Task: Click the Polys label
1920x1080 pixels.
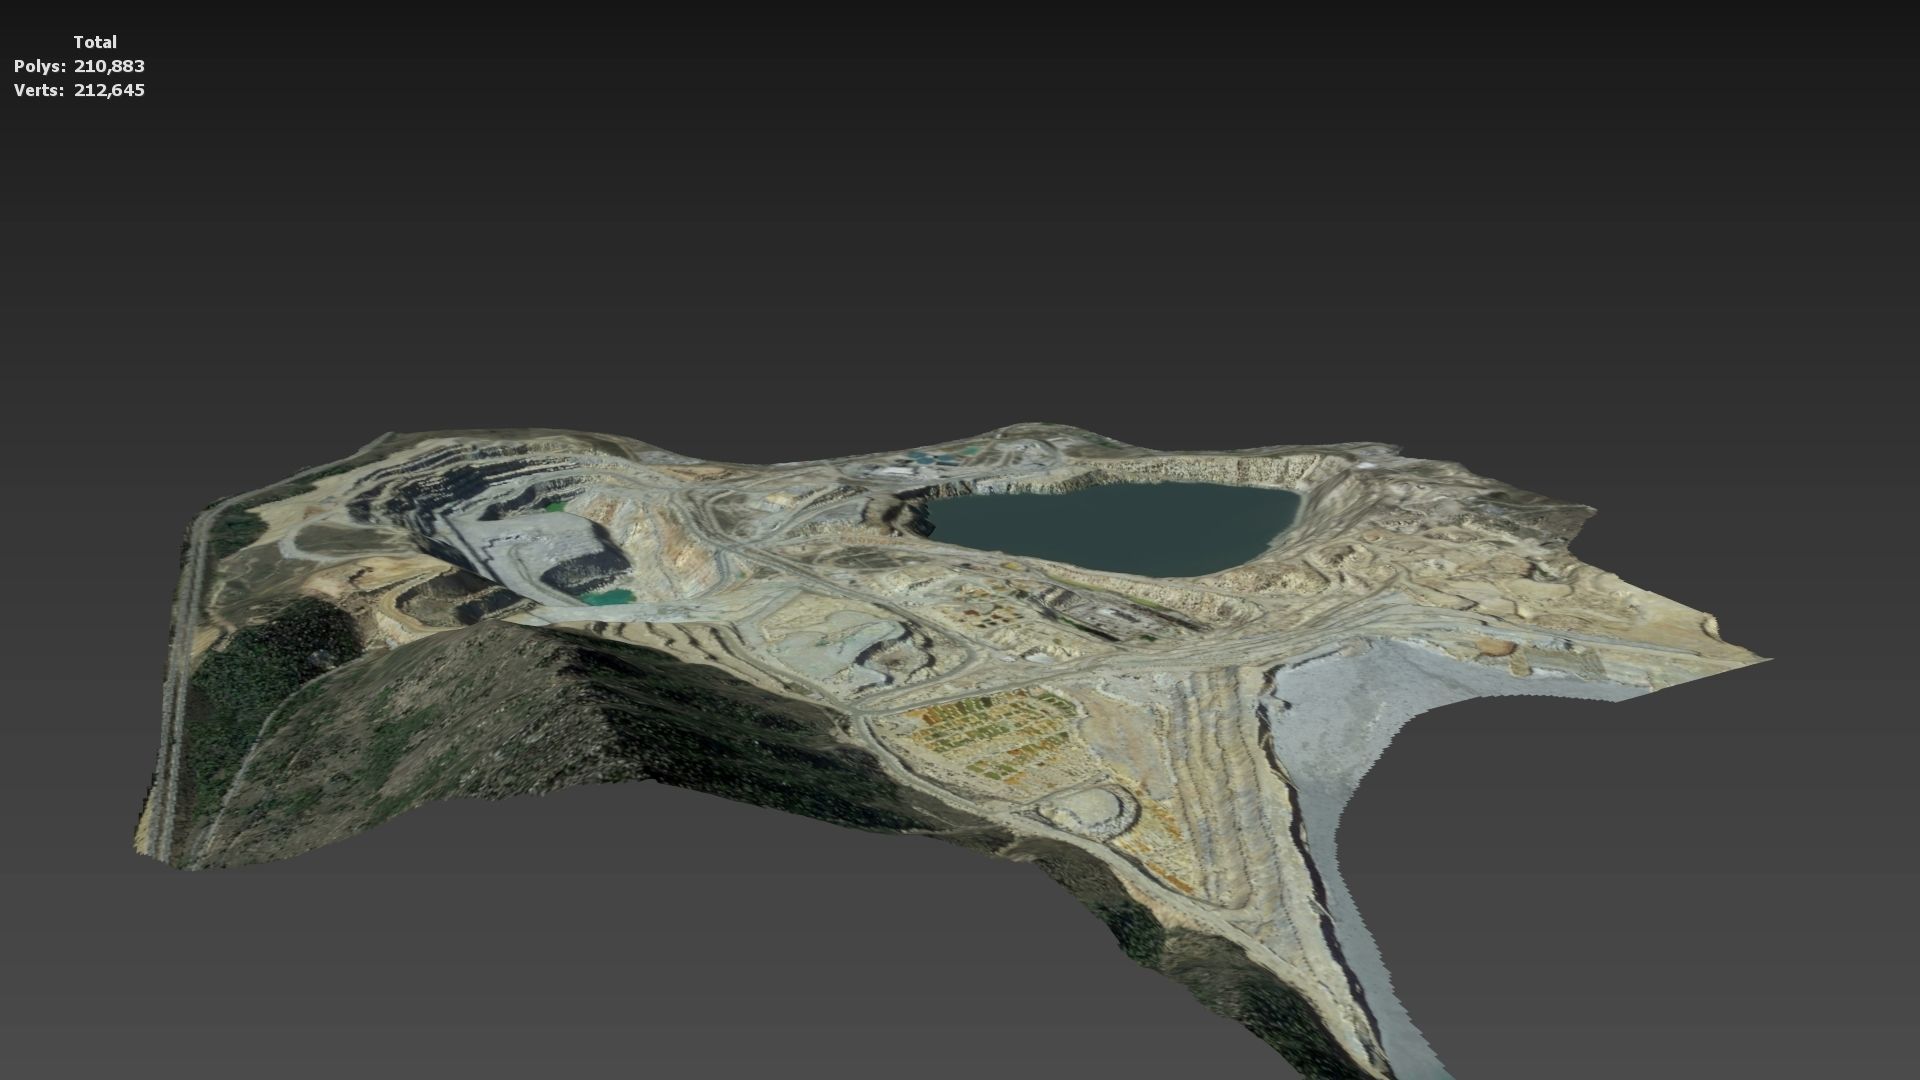Action: tap(40, 66)
